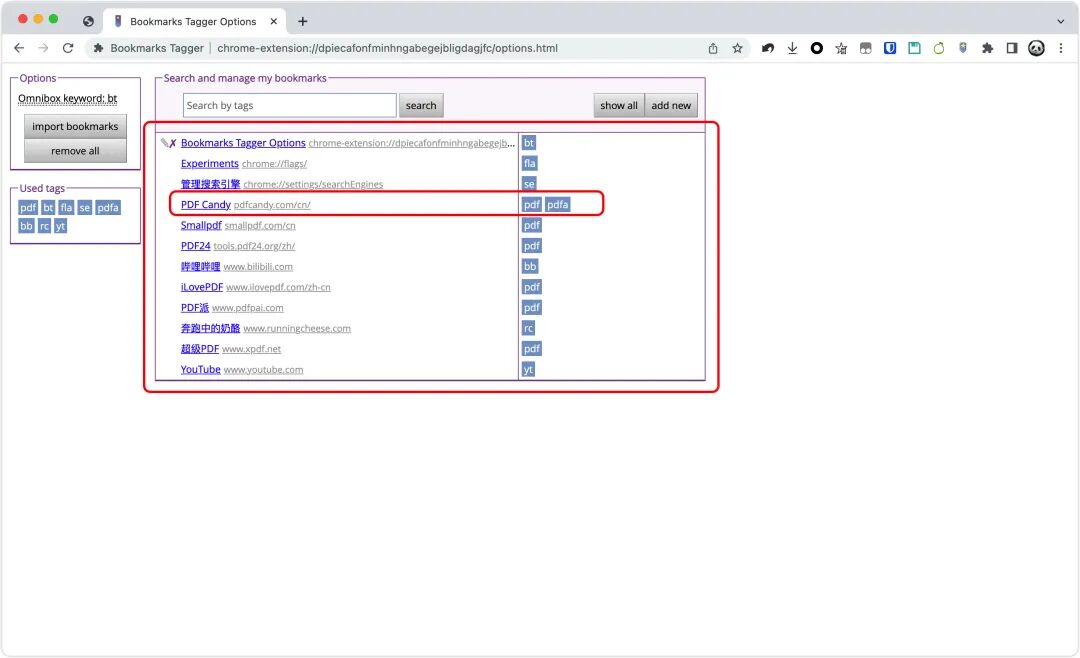The width and height of the screenshot is (1080, 658).
Task: Open the Chrome three-dot menu
Action: (1061, 48)
